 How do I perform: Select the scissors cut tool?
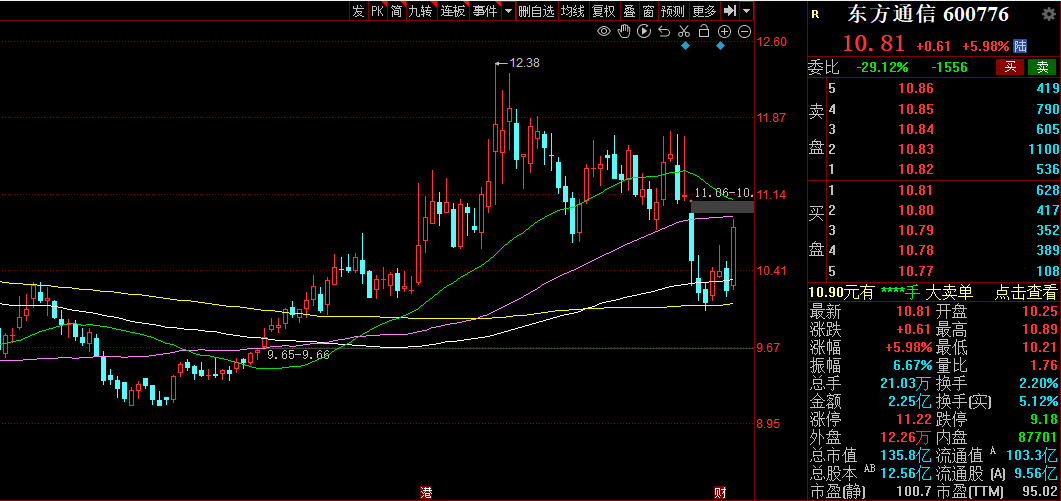tap(684, 30)
